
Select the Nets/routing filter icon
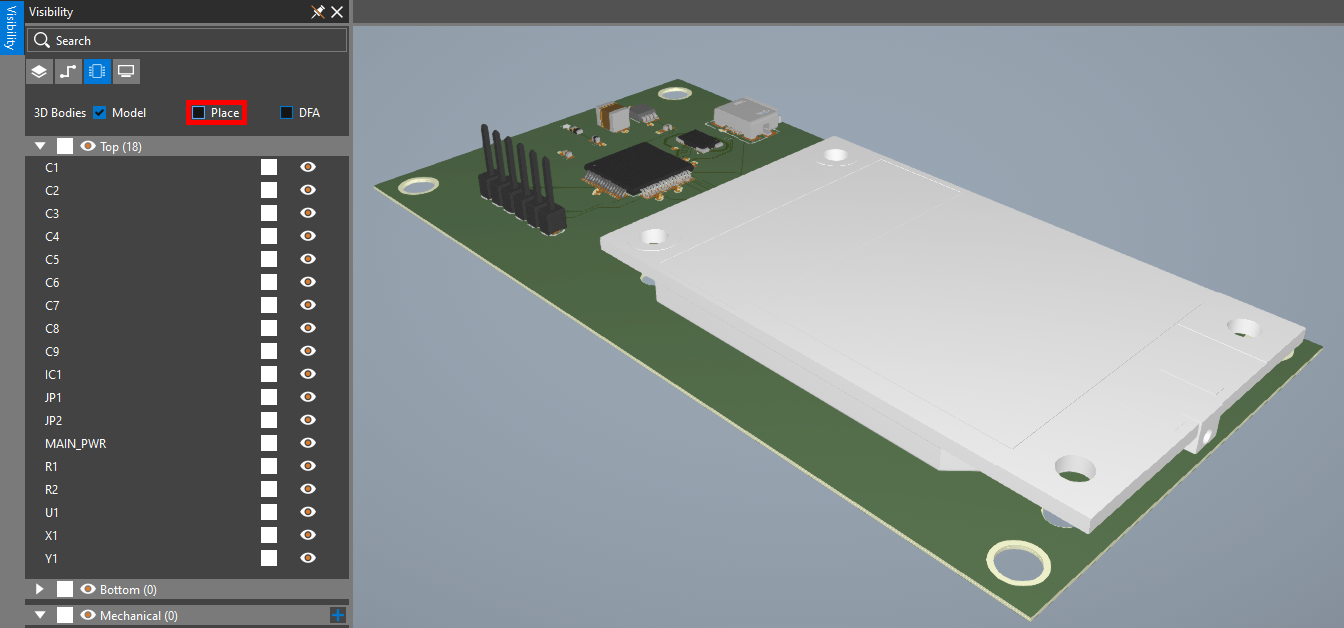click(x=67, y=71)
